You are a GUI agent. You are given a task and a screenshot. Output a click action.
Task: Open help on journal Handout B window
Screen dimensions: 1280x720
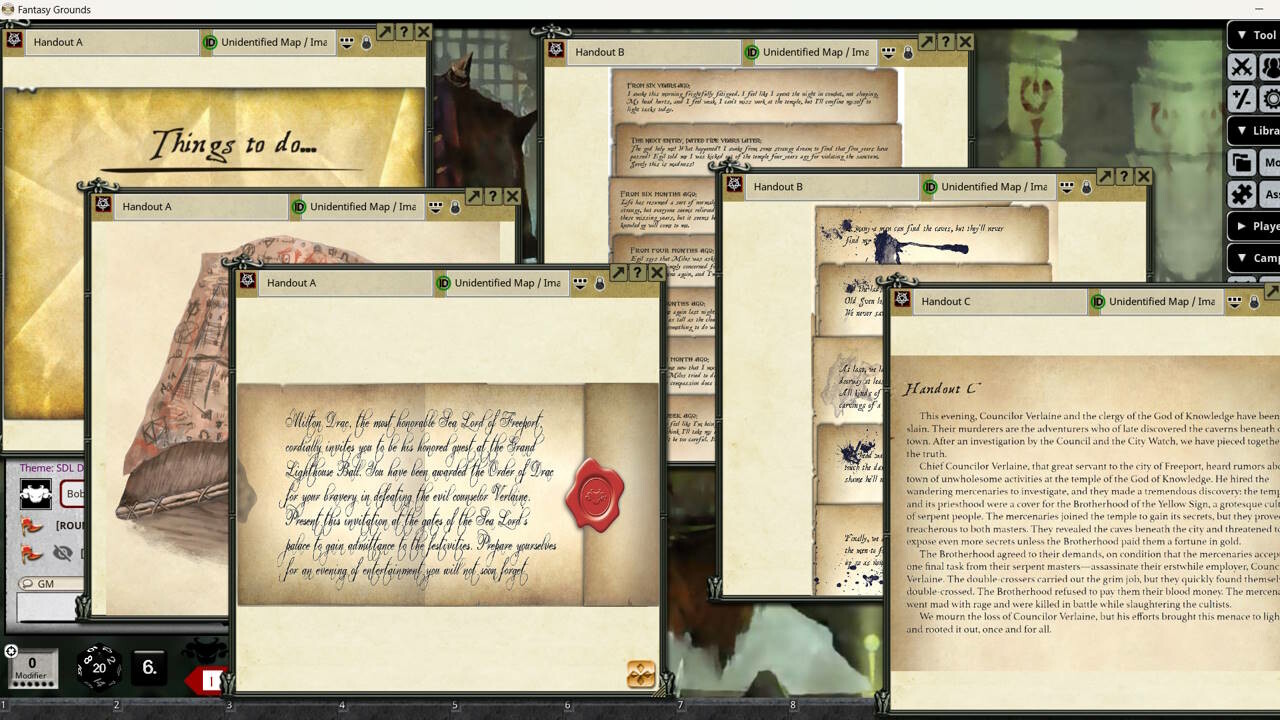click(945, 42)
